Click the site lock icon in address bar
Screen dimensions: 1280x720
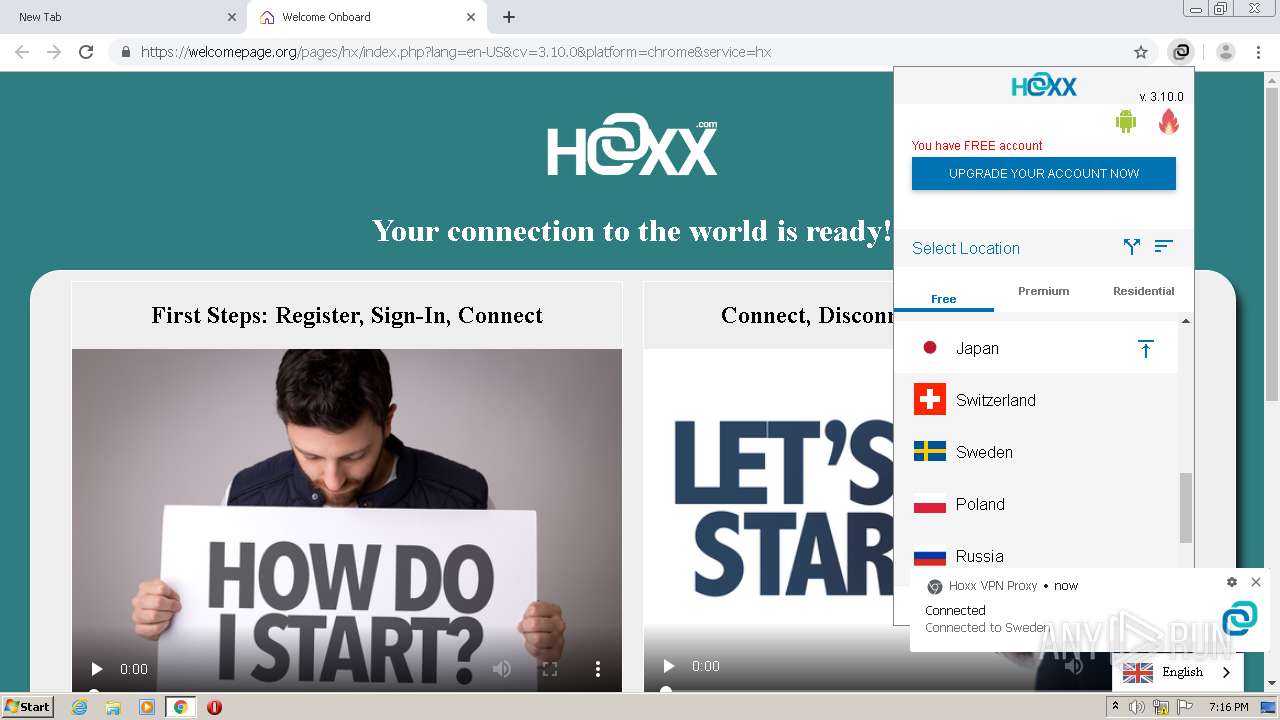click(125, 52)
